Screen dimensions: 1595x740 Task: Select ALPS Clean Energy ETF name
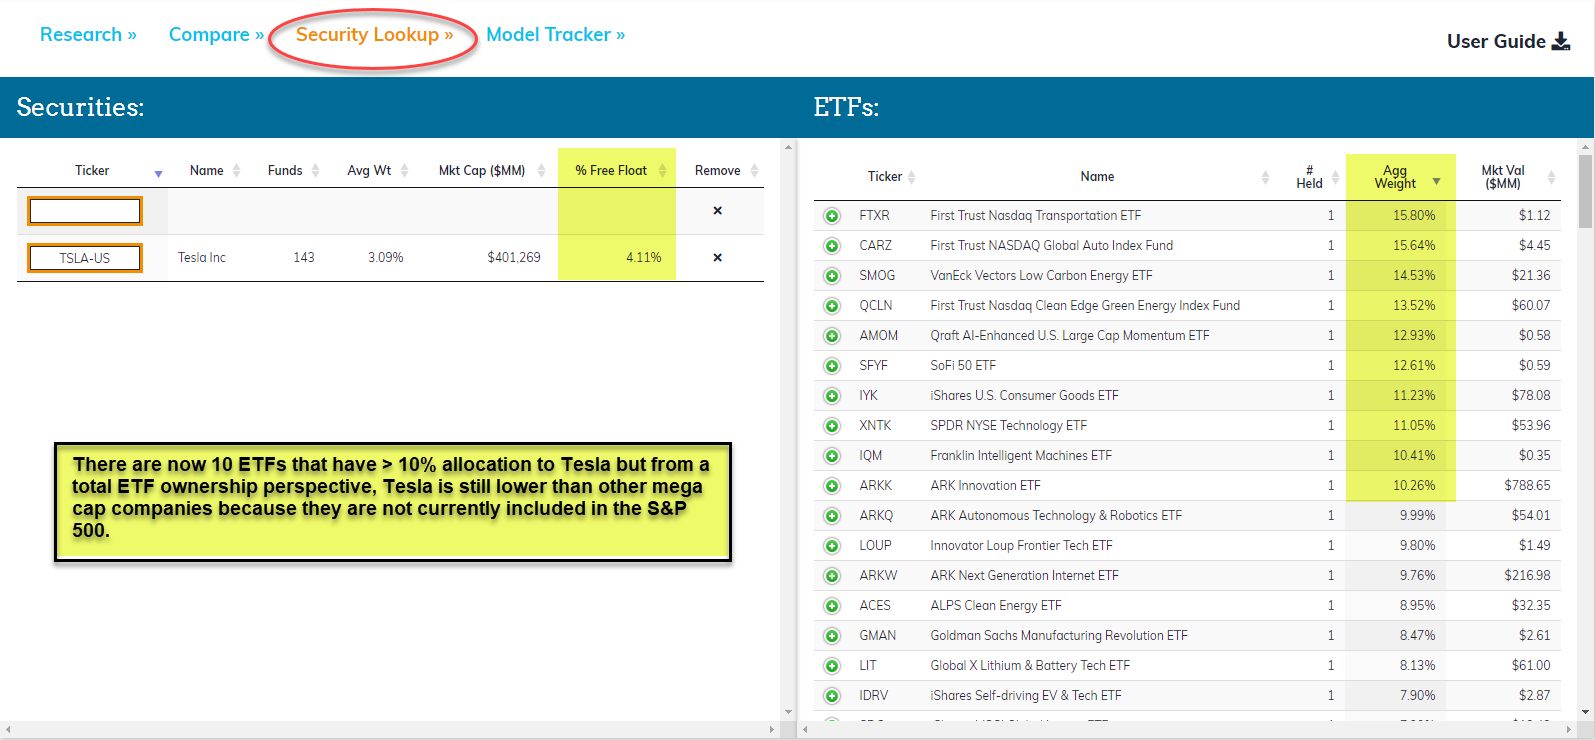(x=996, y=606)
